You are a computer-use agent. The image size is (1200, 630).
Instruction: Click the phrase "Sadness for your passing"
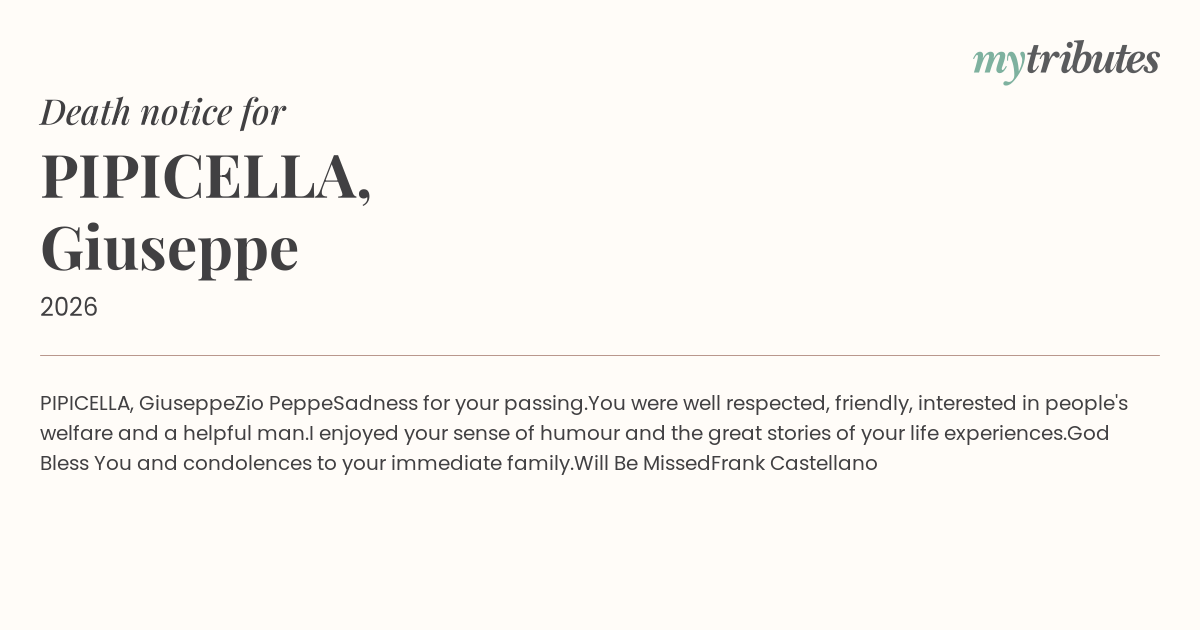click(x=459, y=403)
